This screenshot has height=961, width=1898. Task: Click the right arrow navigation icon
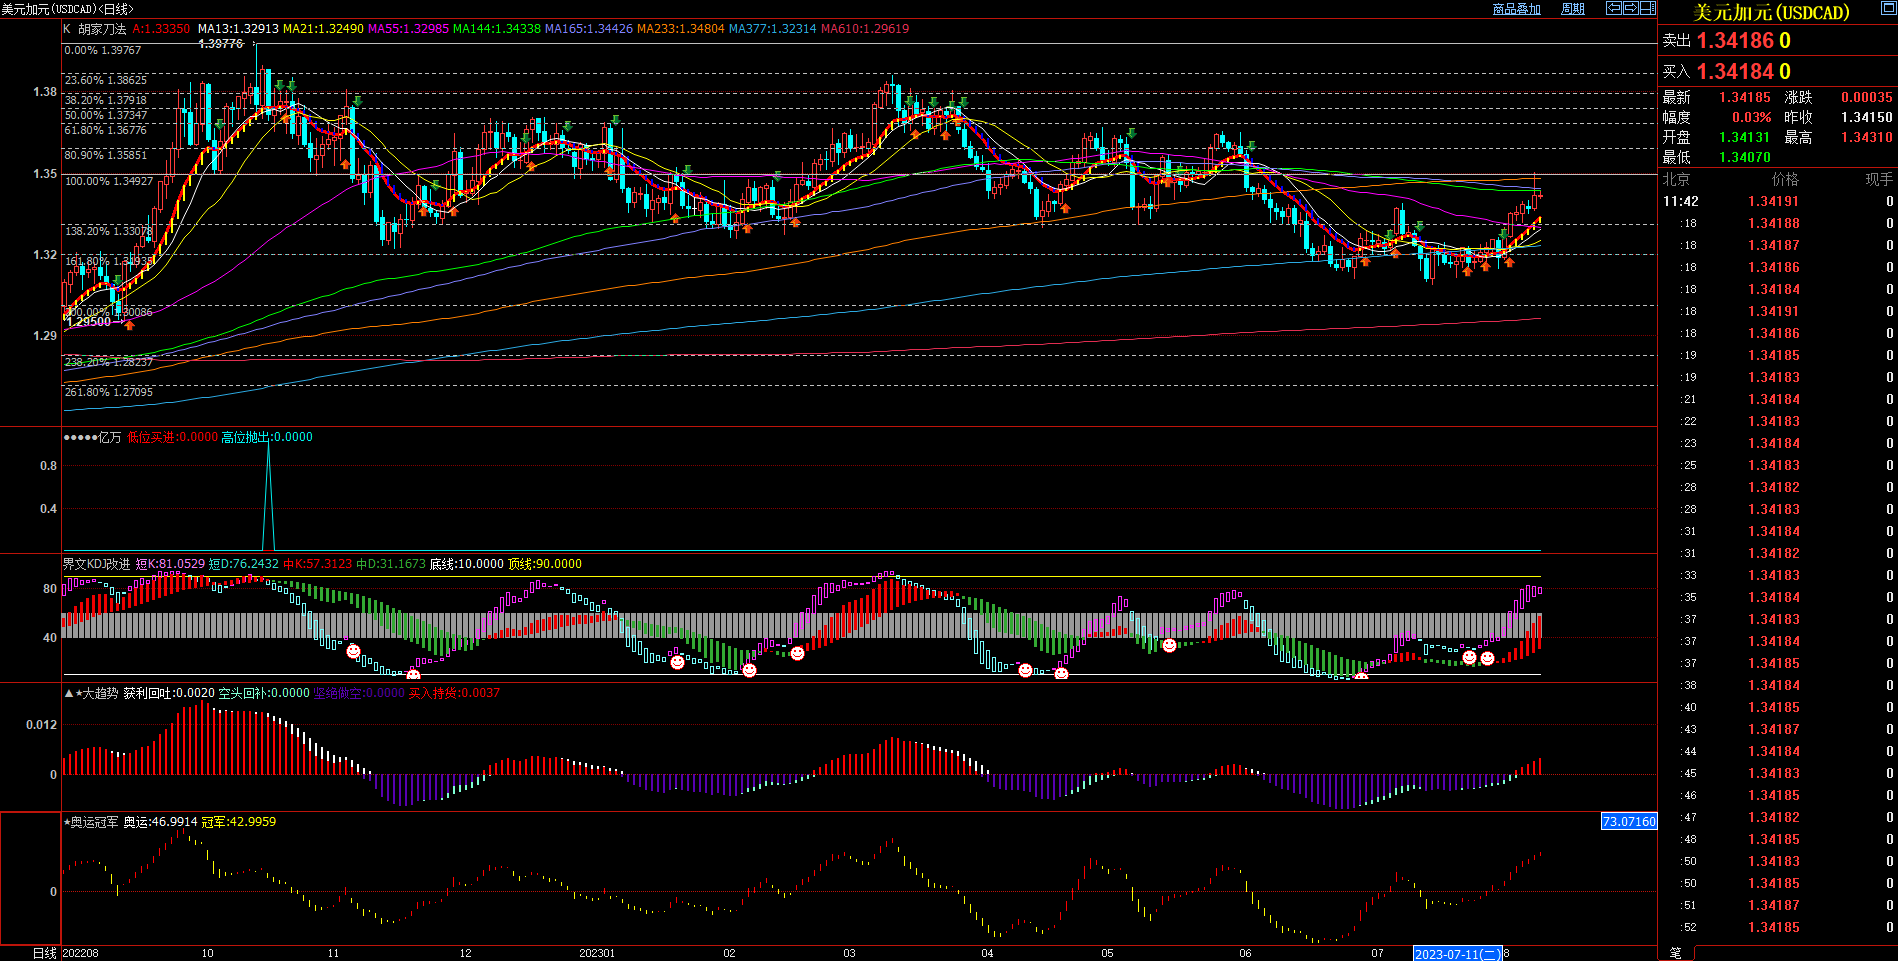coord(1630,8)
